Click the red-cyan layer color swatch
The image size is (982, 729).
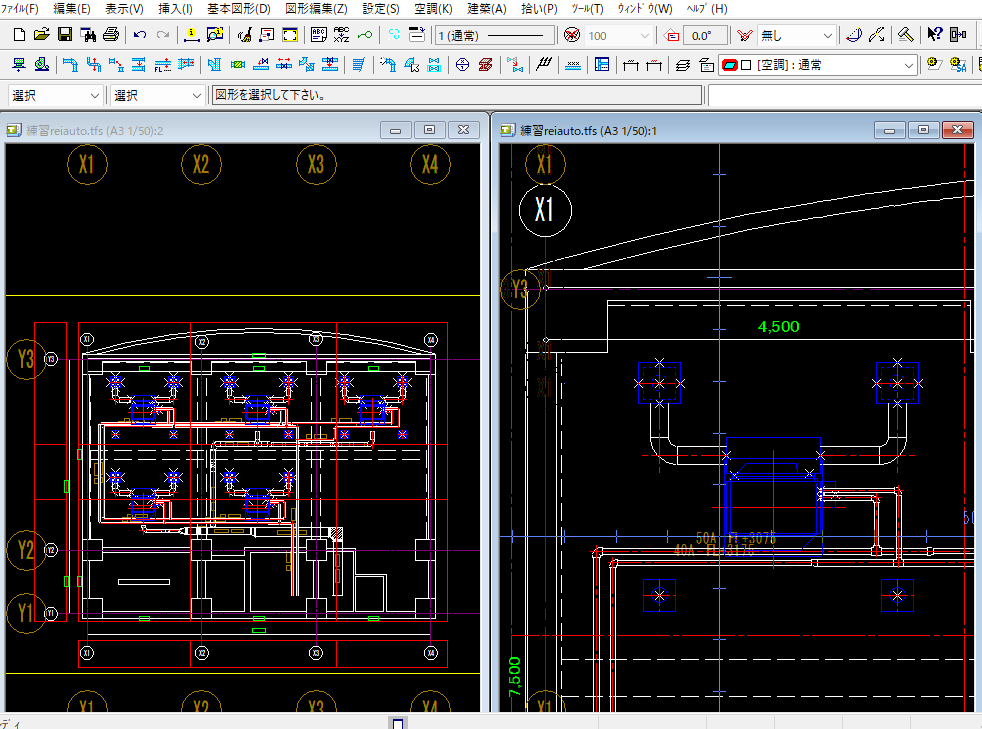point(729,65)
